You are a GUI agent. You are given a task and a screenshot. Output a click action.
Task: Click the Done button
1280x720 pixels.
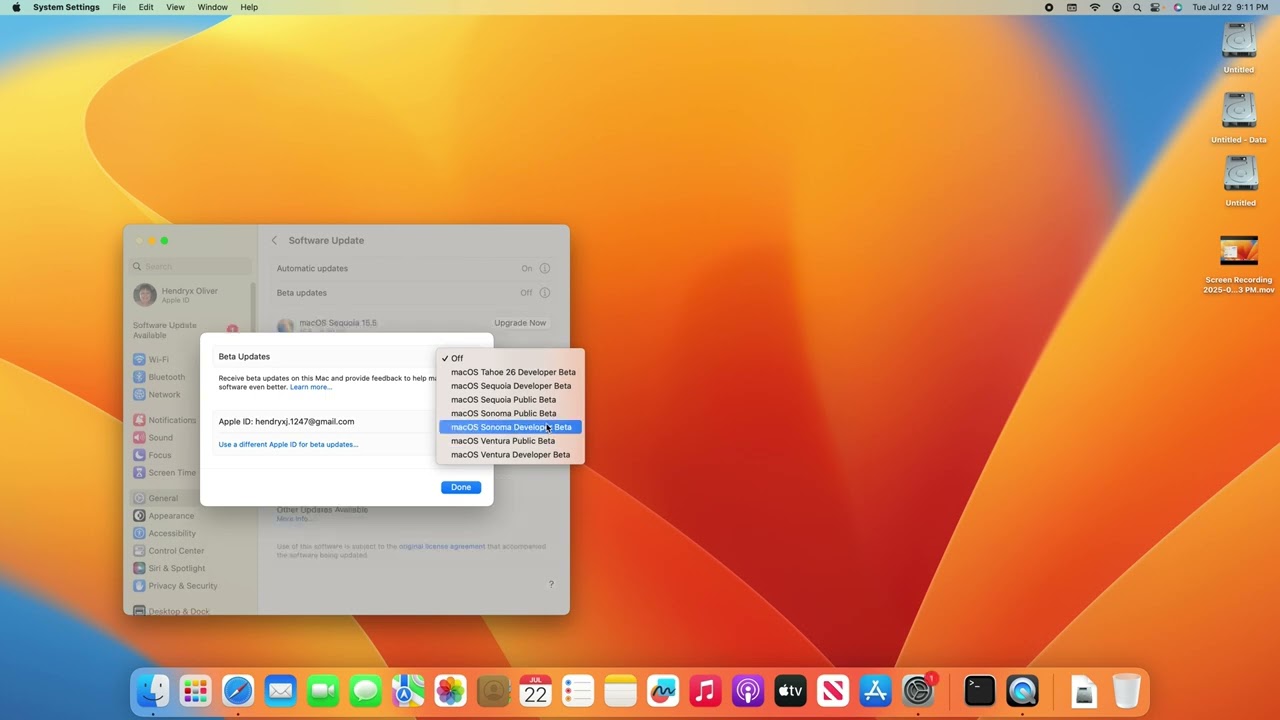click(x=461, y=487)
